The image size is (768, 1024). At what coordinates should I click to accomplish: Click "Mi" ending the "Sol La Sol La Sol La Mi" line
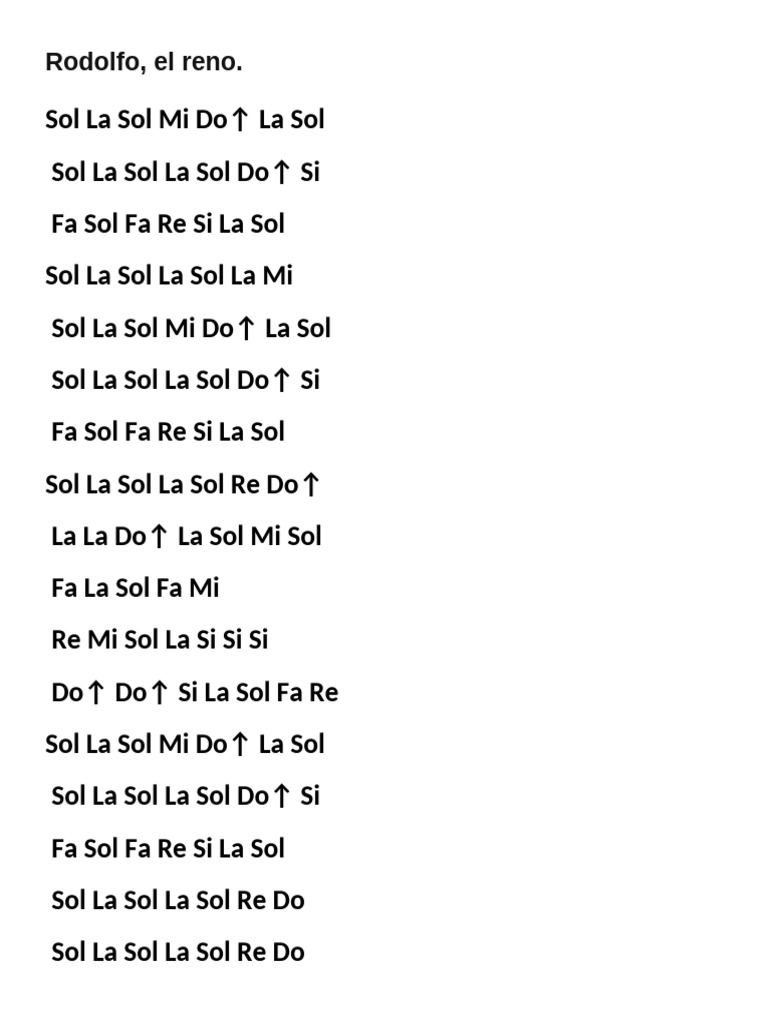point(277,276)
